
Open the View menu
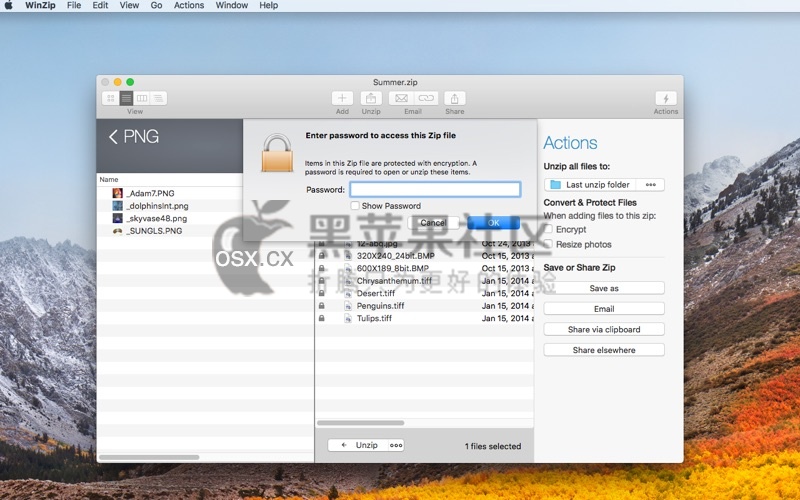(x=129, y=5)
